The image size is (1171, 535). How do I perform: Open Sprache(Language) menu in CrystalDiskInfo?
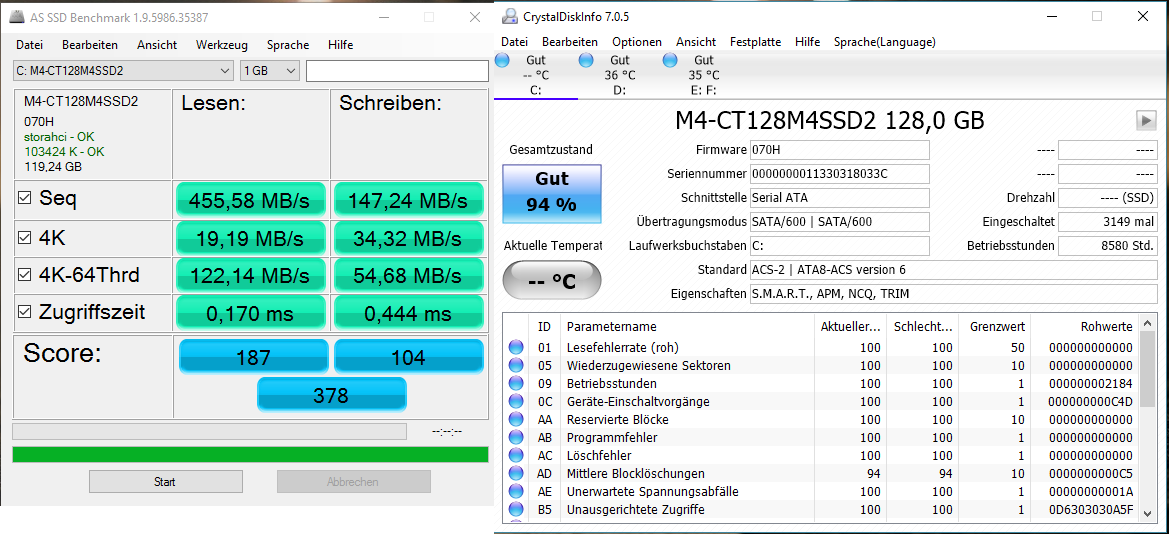point(885,42)
